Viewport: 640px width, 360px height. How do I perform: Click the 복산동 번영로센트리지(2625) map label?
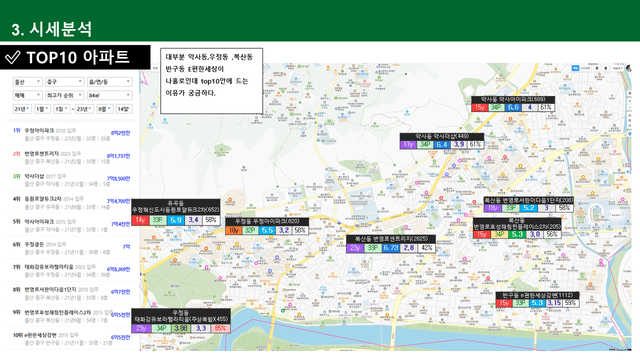point(391,238)
